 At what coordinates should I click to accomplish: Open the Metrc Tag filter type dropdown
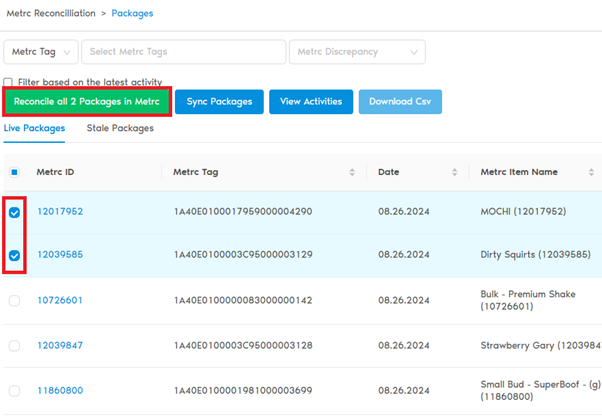(x=41, y=52)
